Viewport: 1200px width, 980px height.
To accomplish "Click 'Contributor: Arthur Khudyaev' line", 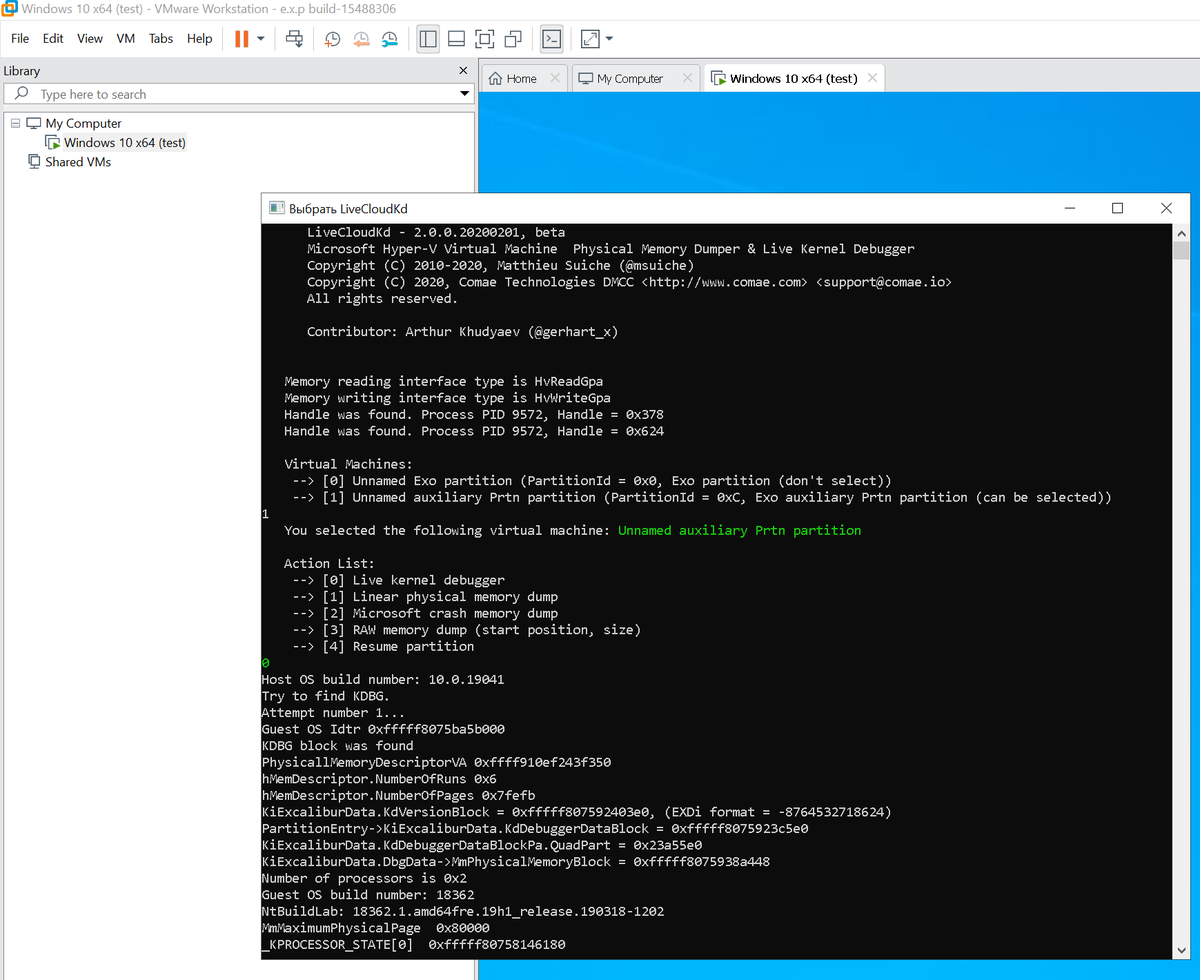I will (x=462, y=332).
